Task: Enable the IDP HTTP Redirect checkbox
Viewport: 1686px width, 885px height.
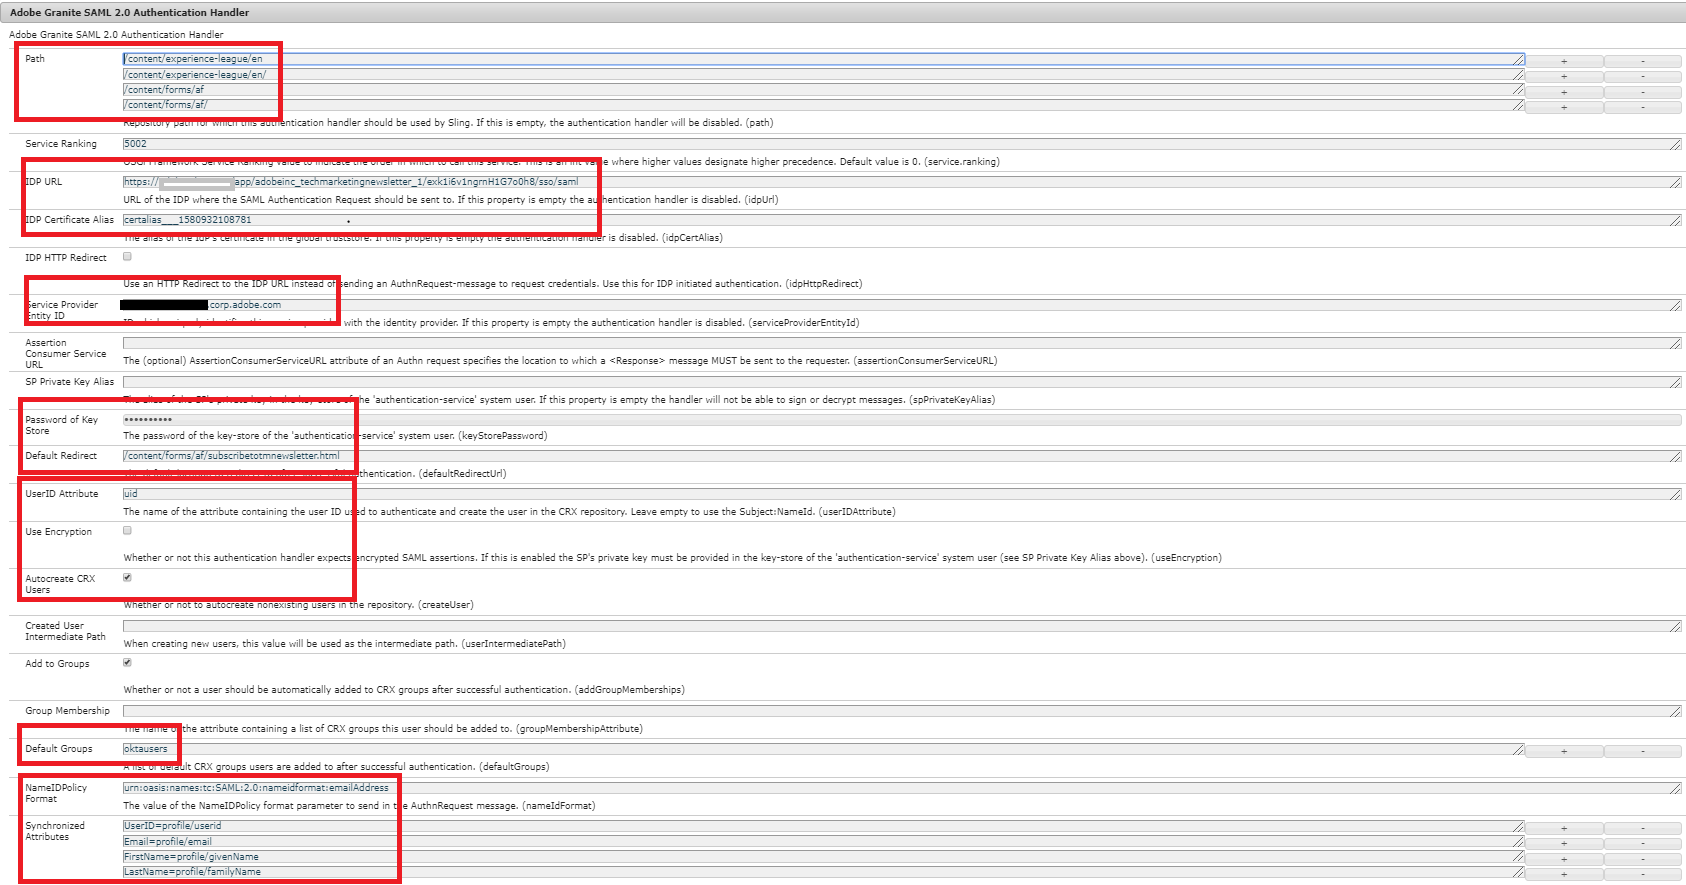Action: 127,256
